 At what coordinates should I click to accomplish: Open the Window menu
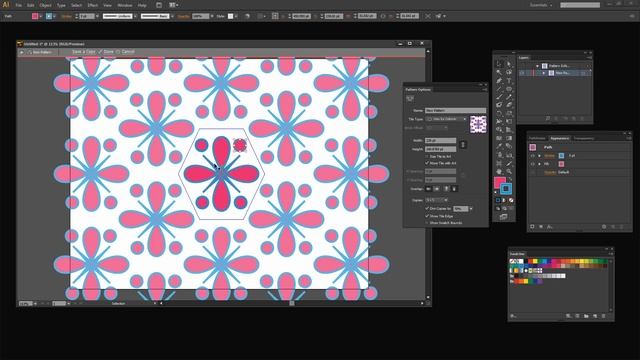124,5
